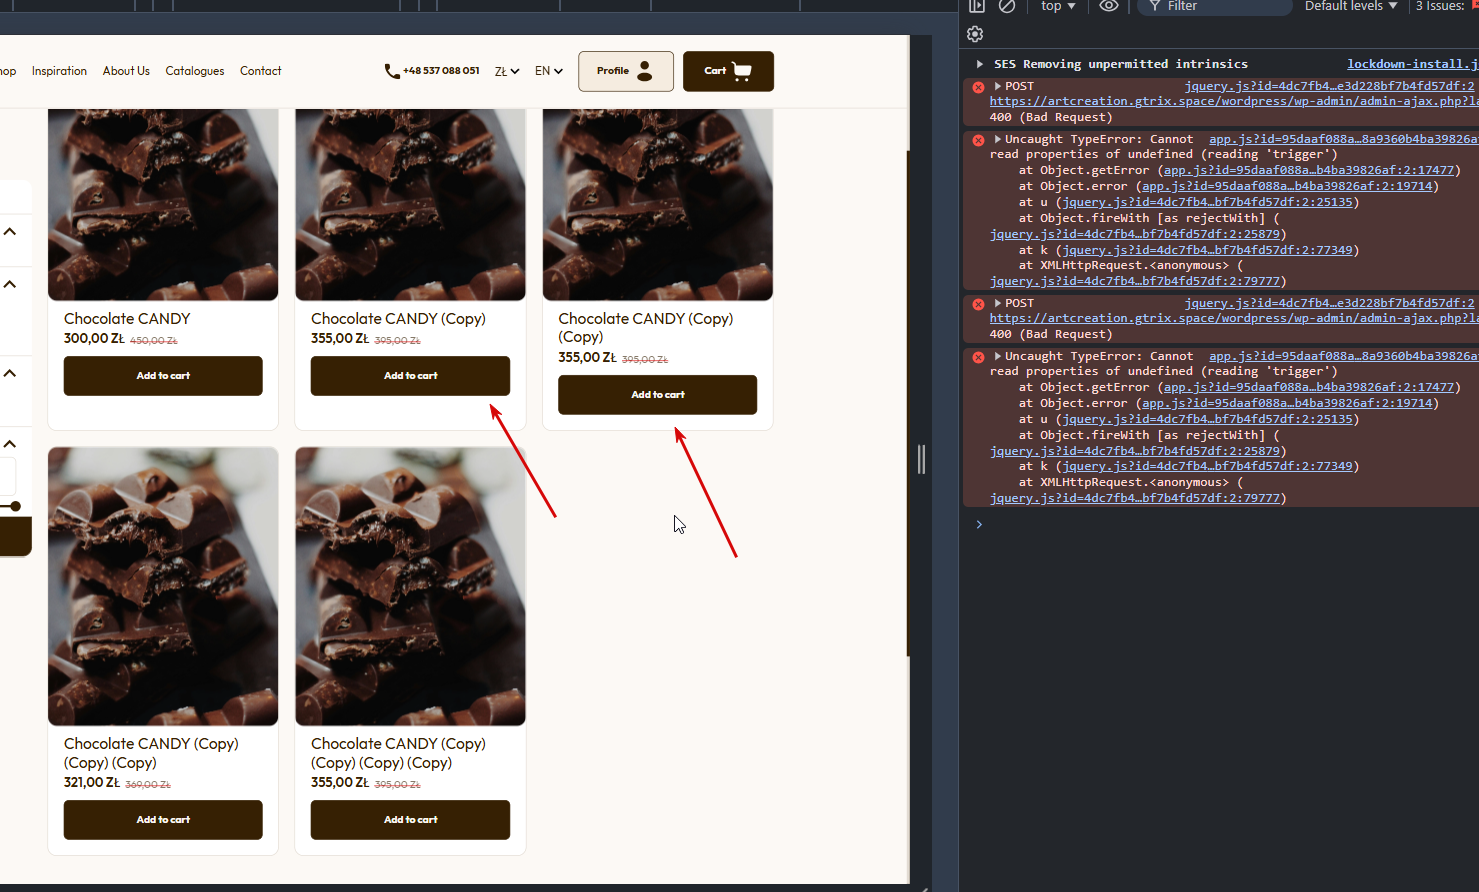This screenshot has width=1479, height=892.
Task: Open live expression via the eye icon
Action: 1109,6
